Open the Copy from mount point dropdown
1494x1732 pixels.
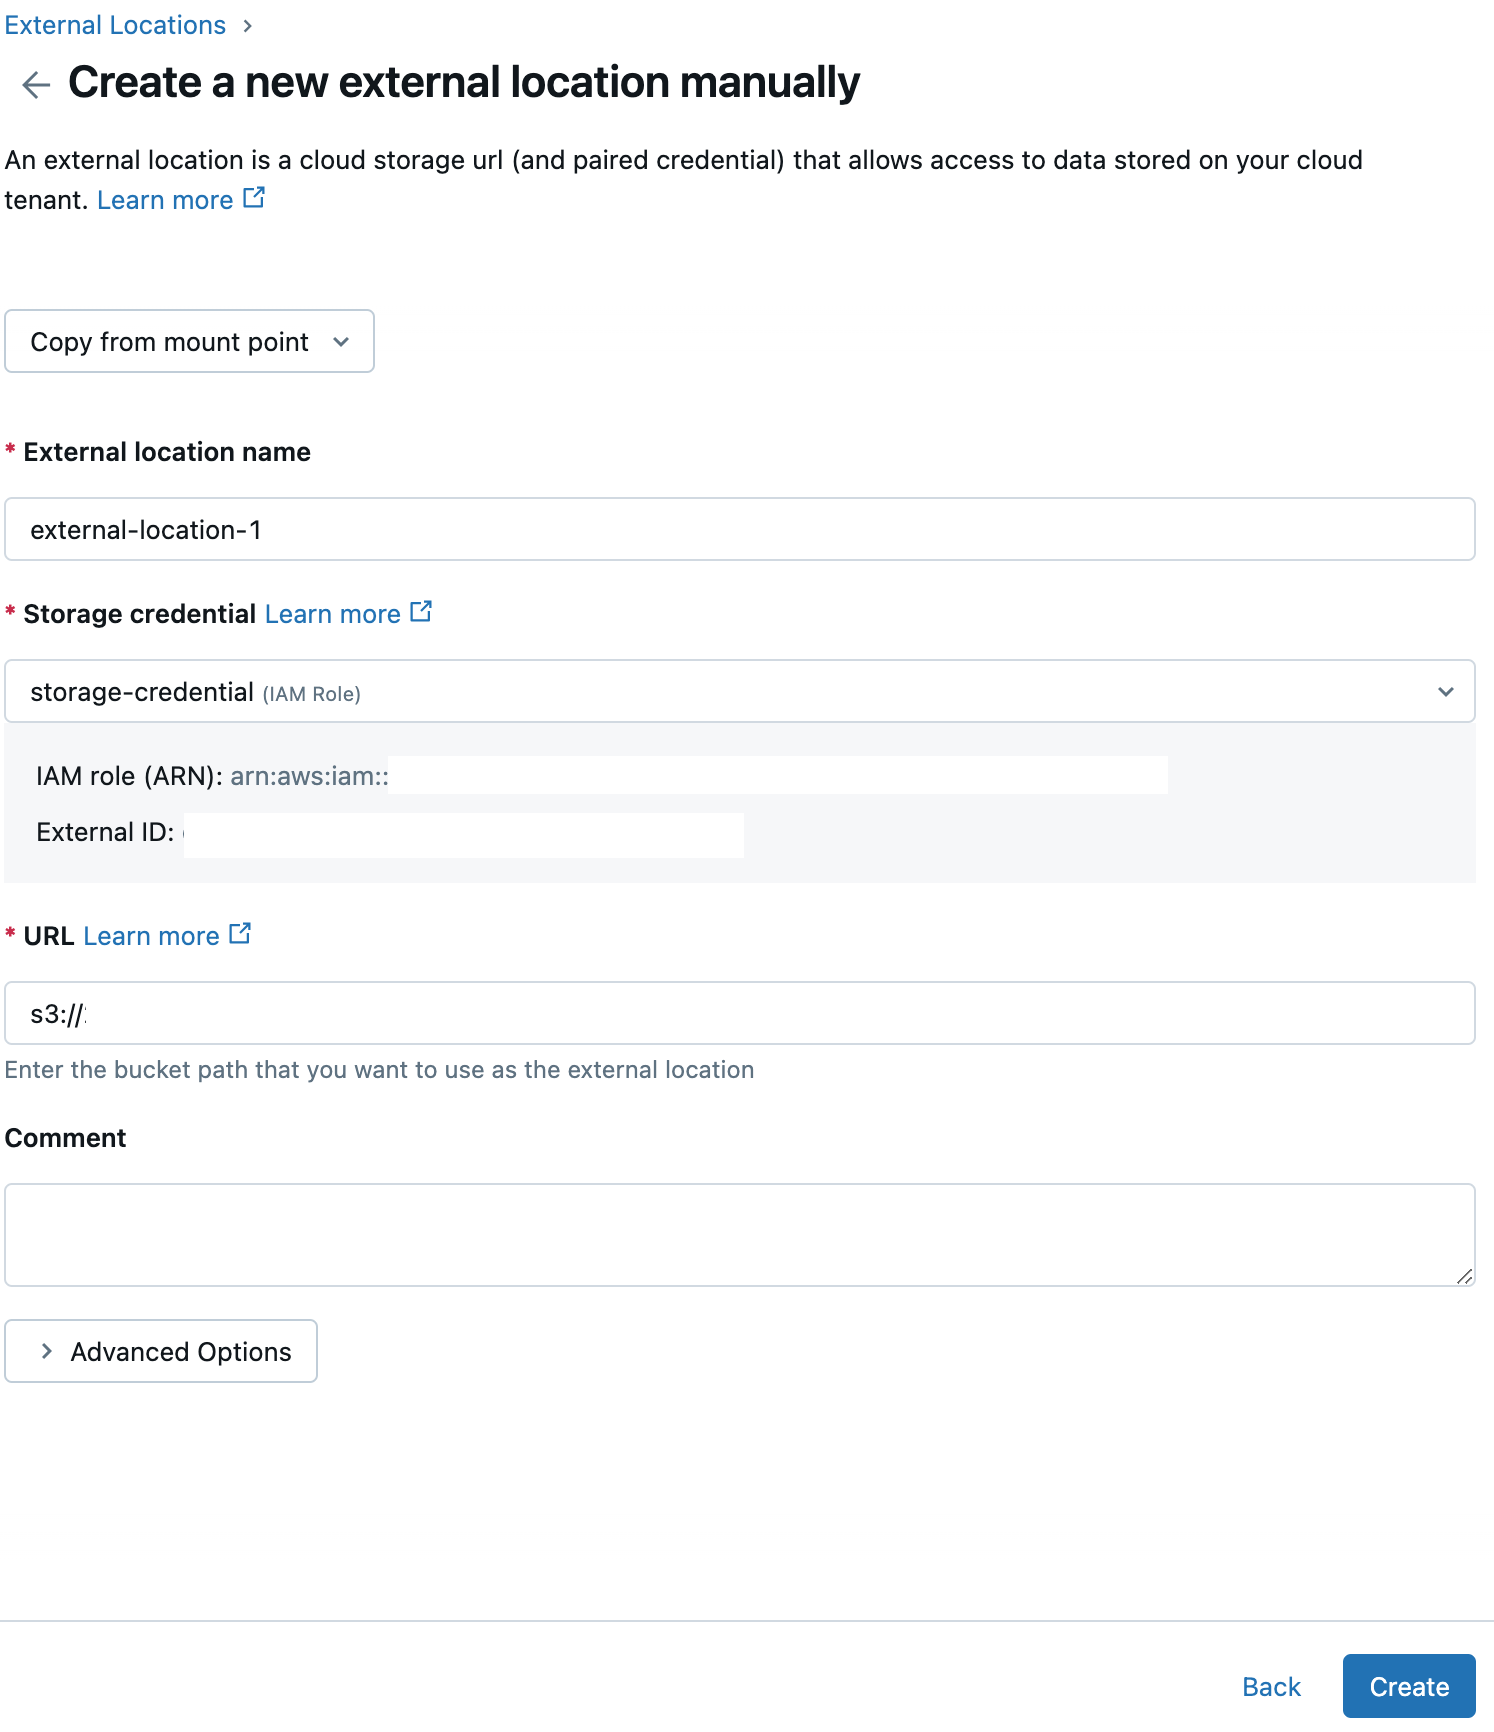(x=189, y=341)
